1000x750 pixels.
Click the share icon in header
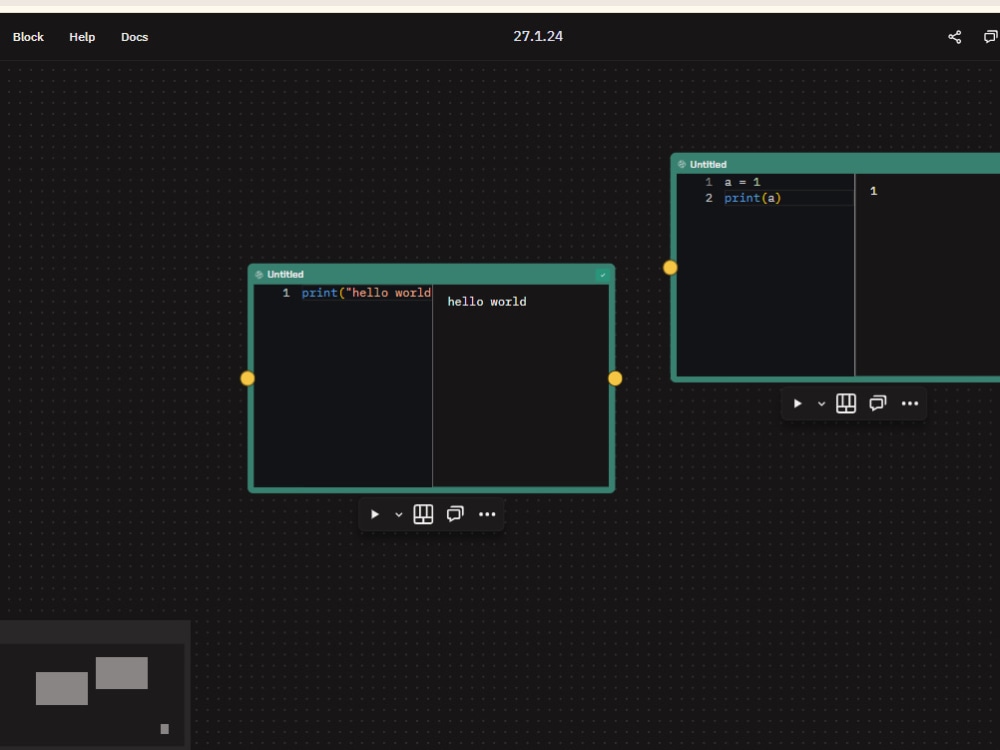[954, 37]
